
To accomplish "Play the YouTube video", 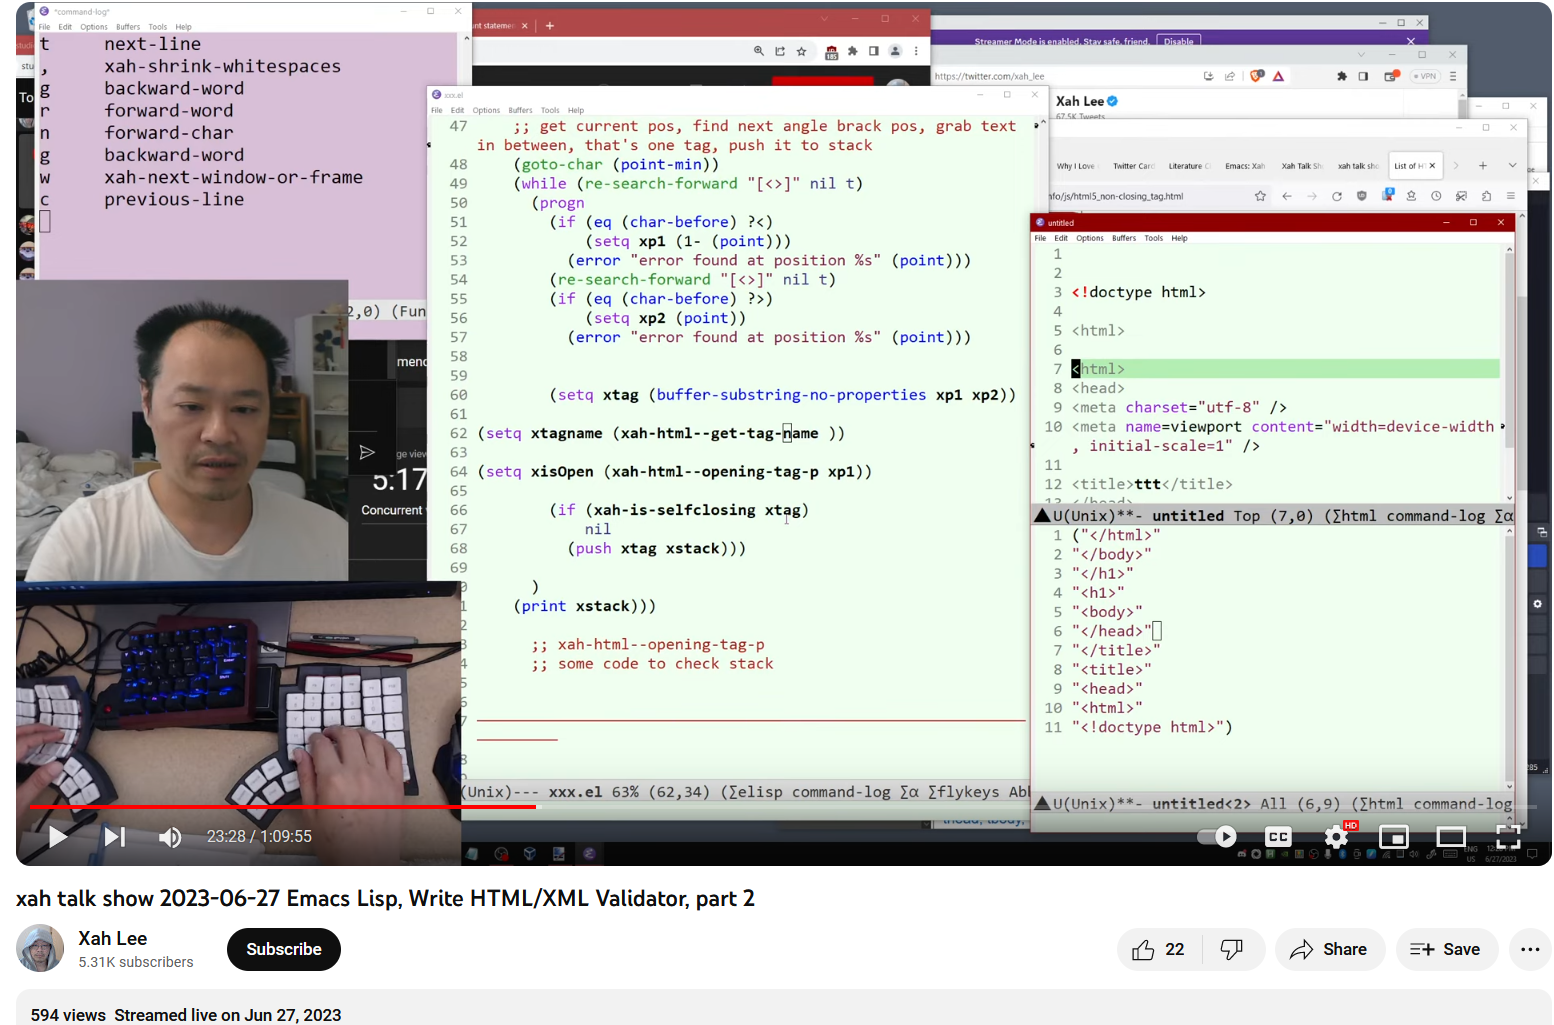I will [x=58, y=836].
